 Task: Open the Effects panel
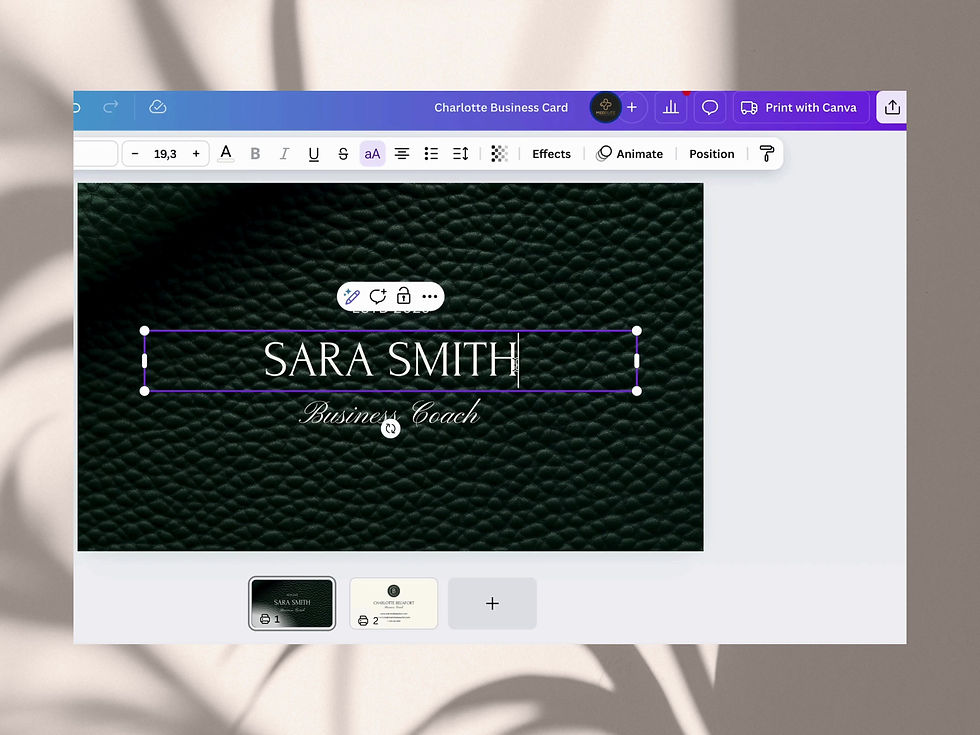click(x=551, y=154)
